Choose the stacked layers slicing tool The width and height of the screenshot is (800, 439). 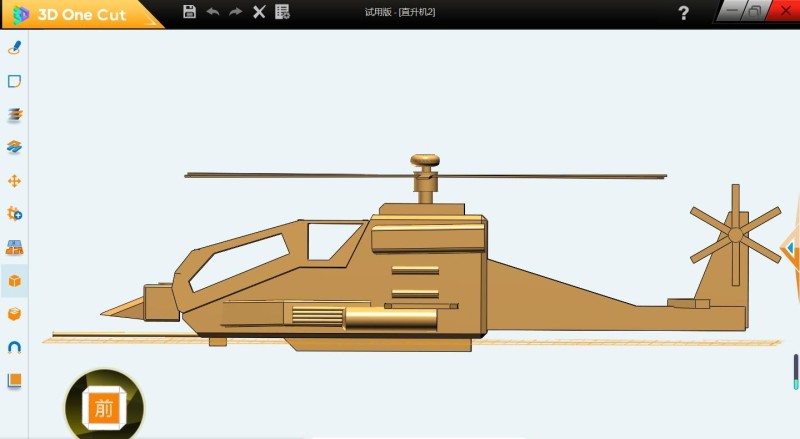point(15,114)
